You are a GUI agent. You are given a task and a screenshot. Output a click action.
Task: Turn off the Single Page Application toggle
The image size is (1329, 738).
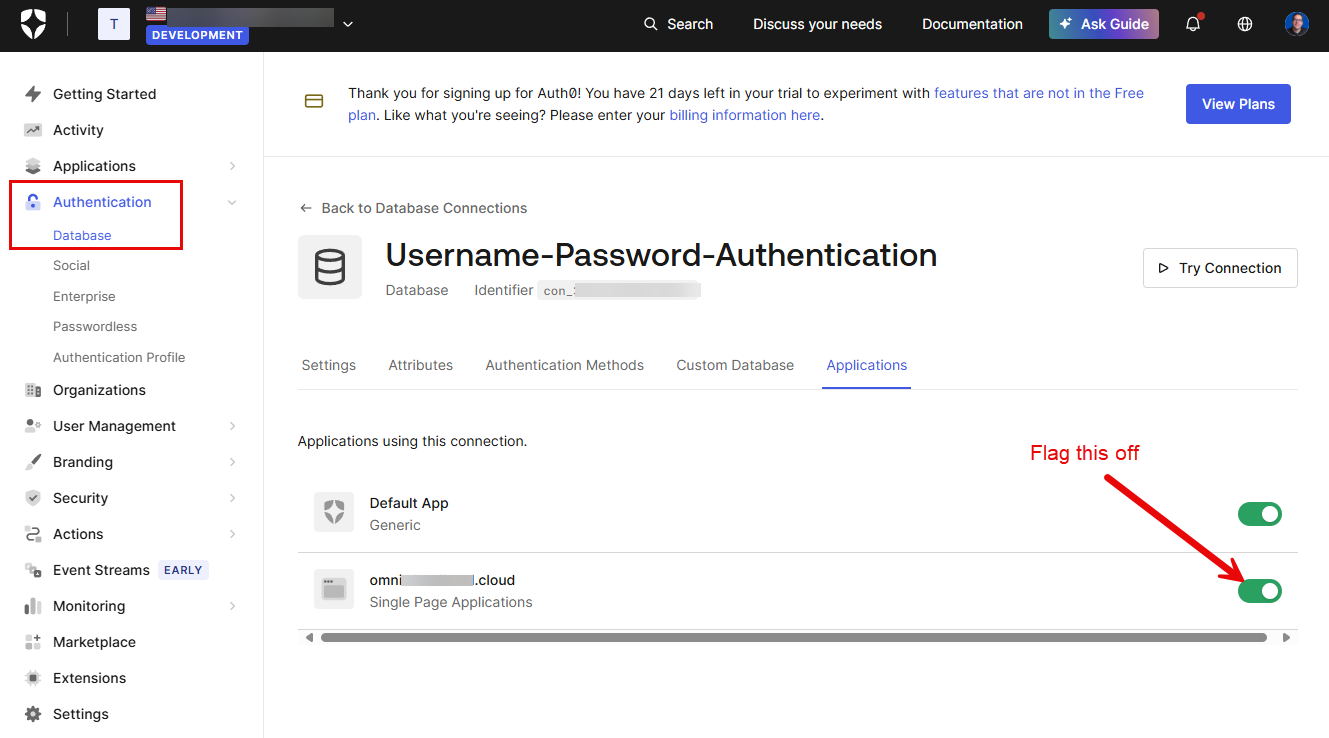click(1260, 591)
